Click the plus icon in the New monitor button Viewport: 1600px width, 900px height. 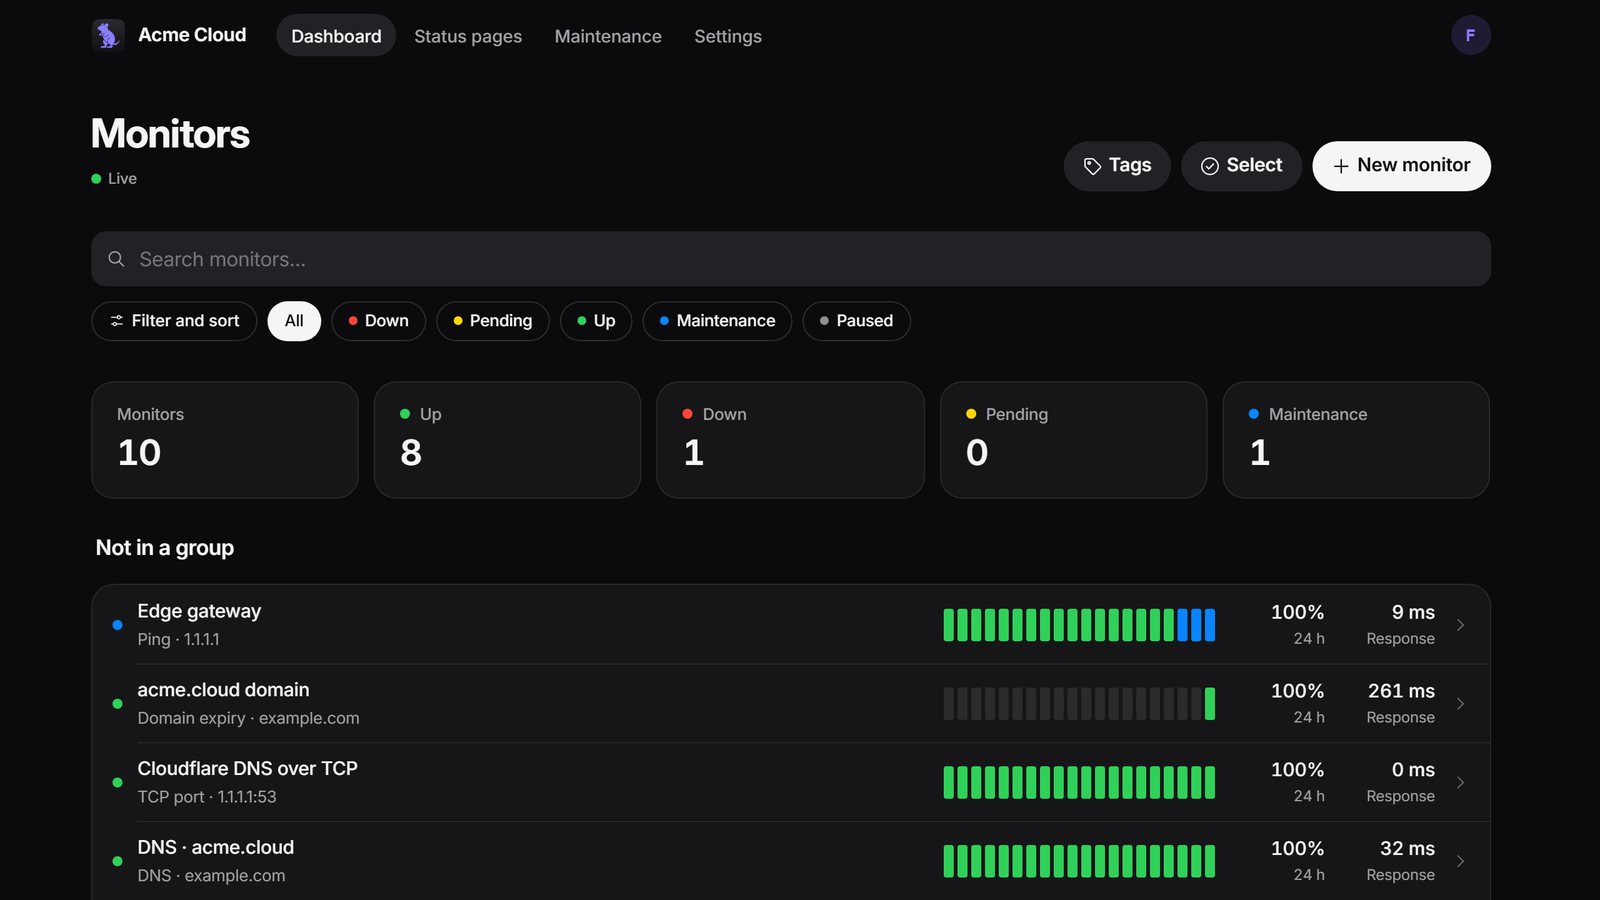click(x=1341, y=166)
